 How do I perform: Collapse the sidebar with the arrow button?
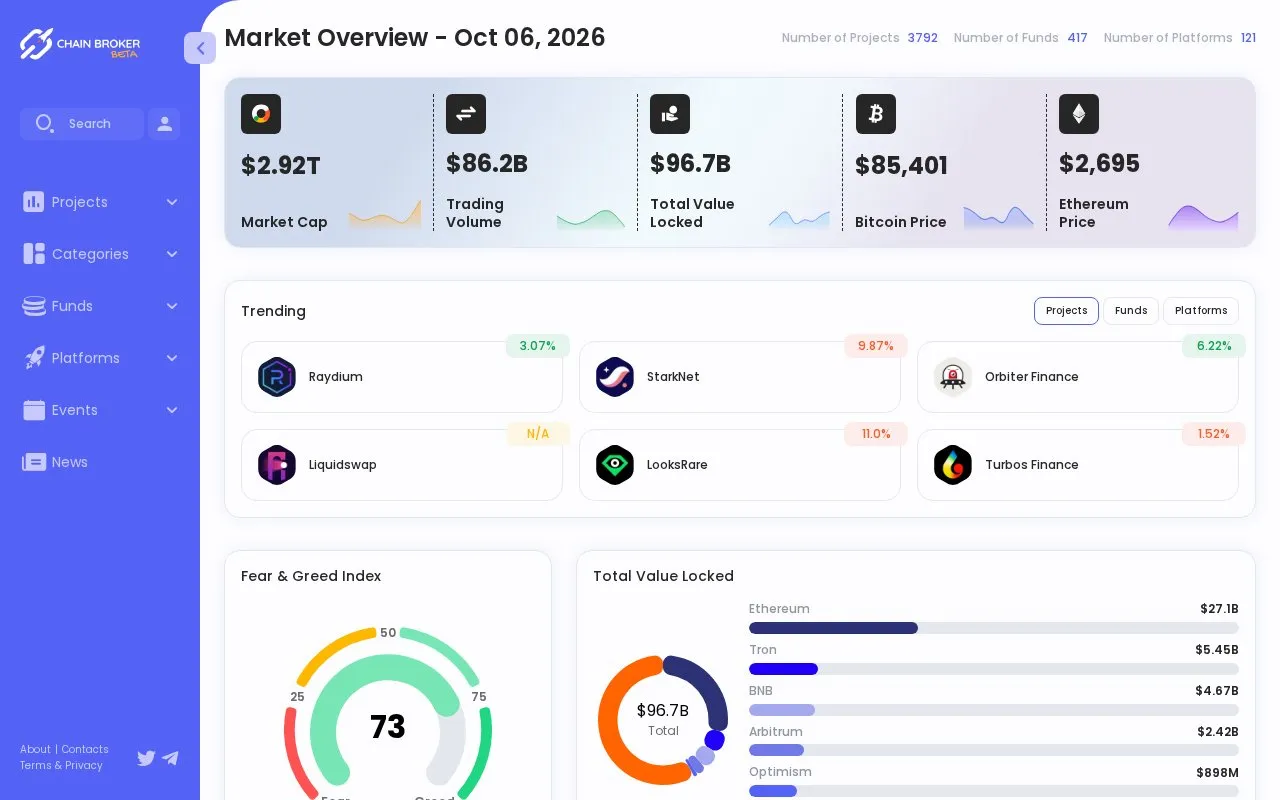(200, 48)
